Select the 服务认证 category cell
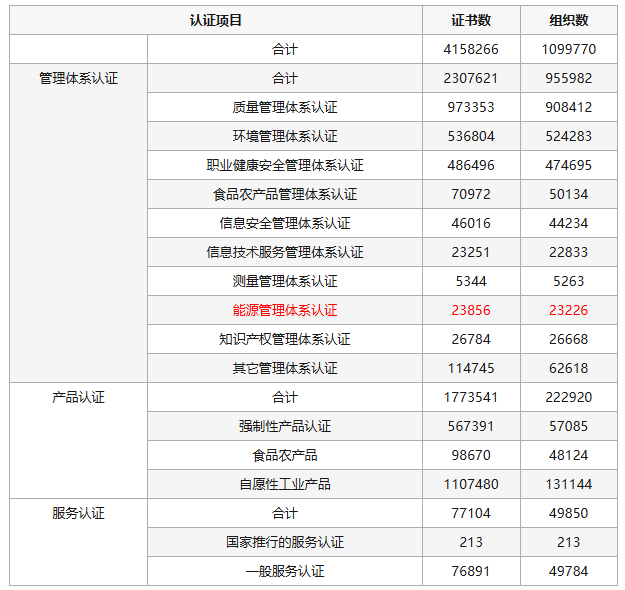The height and width of the screenshot is (590, 625). coord(78,513)
